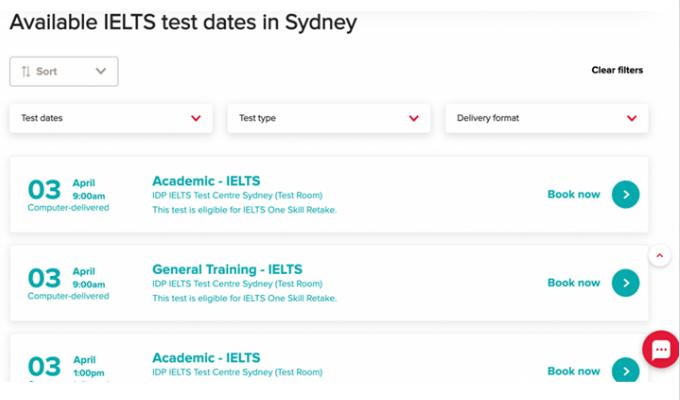Expand the Delivery format filter
This screenshot has width=680, height=400.
(547, 118)
